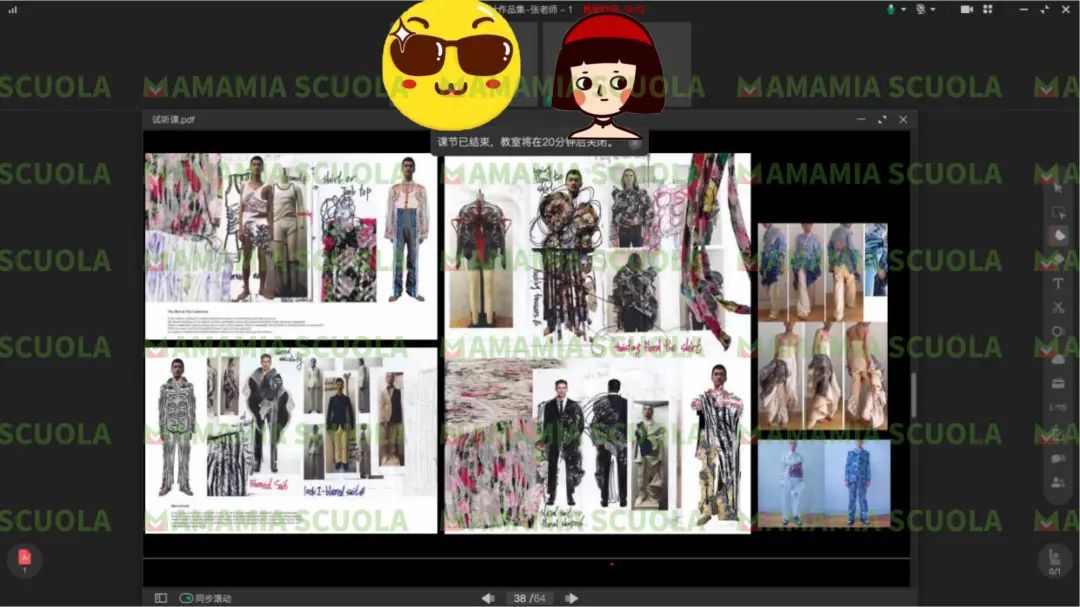The height and width of the screenshot is (607, 1080).
Task: Open the chat messages icon
Action: tap(1058, 458)
